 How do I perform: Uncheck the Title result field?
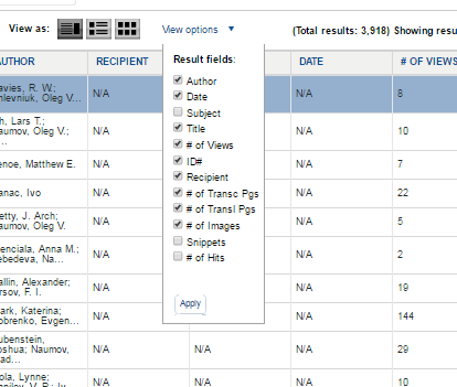coord(178,128)
